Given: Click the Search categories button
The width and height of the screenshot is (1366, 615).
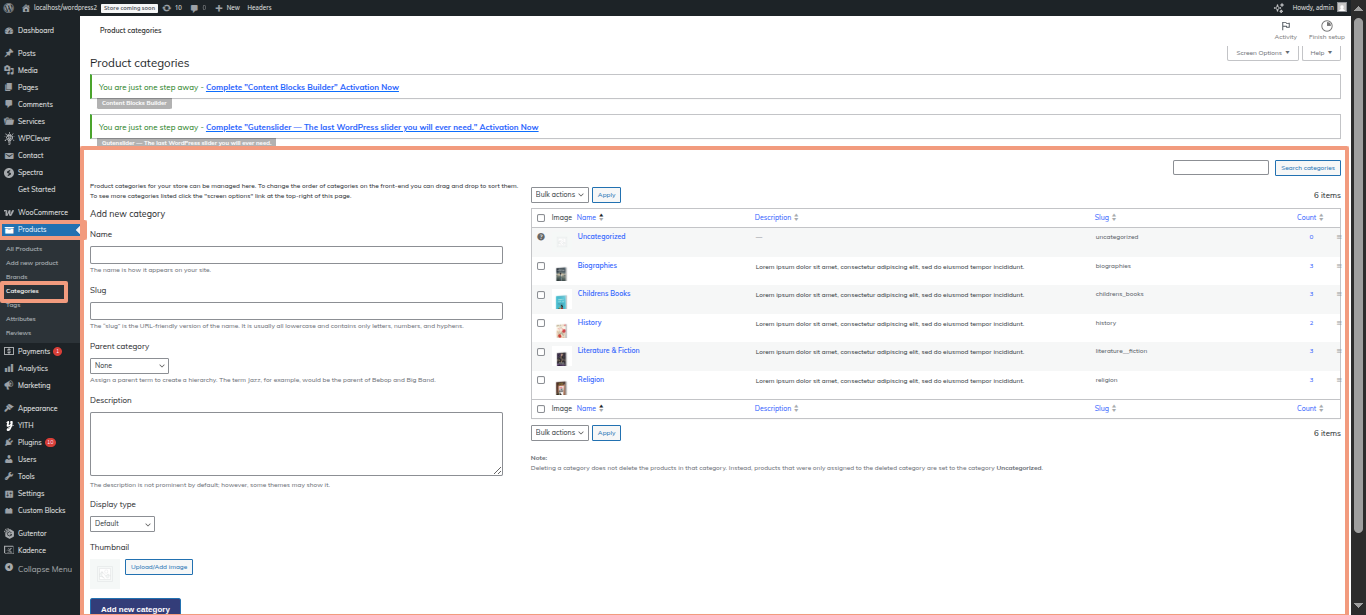Looking at the screenshot, I should (x=1307, y=168).
